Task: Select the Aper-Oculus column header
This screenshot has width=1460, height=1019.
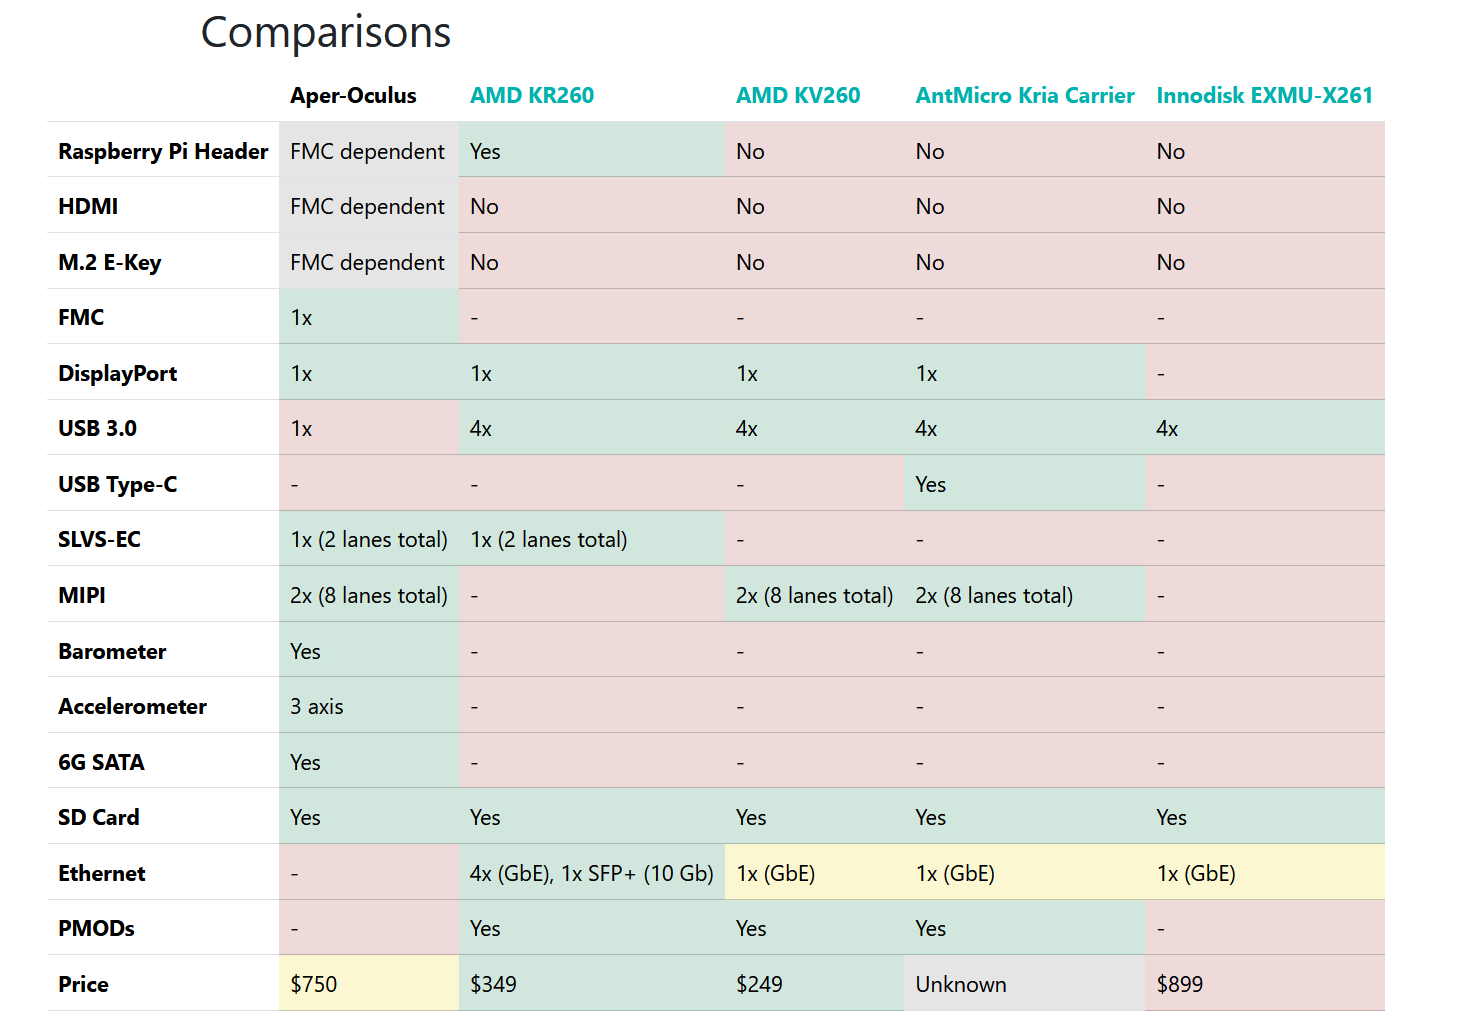Action: point(353,96)
